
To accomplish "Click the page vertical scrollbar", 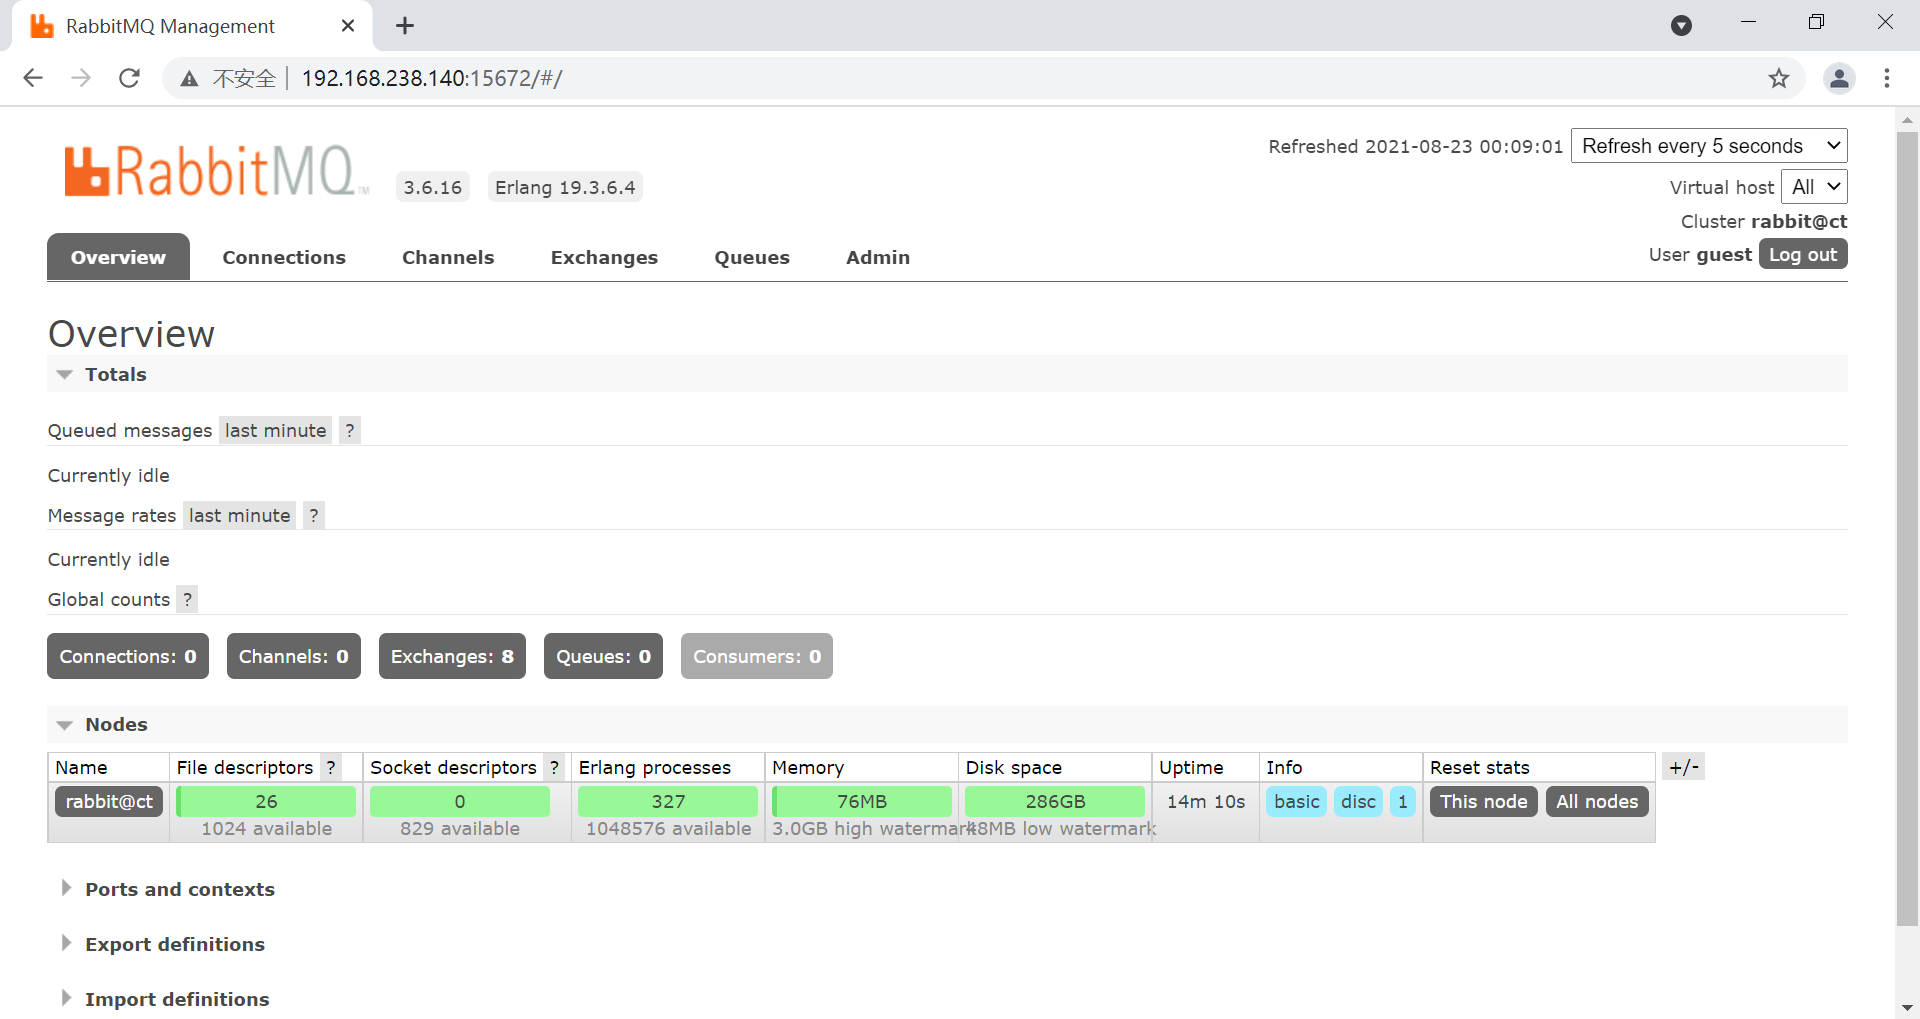I will pyautogui.click(x=1907, y=530).
